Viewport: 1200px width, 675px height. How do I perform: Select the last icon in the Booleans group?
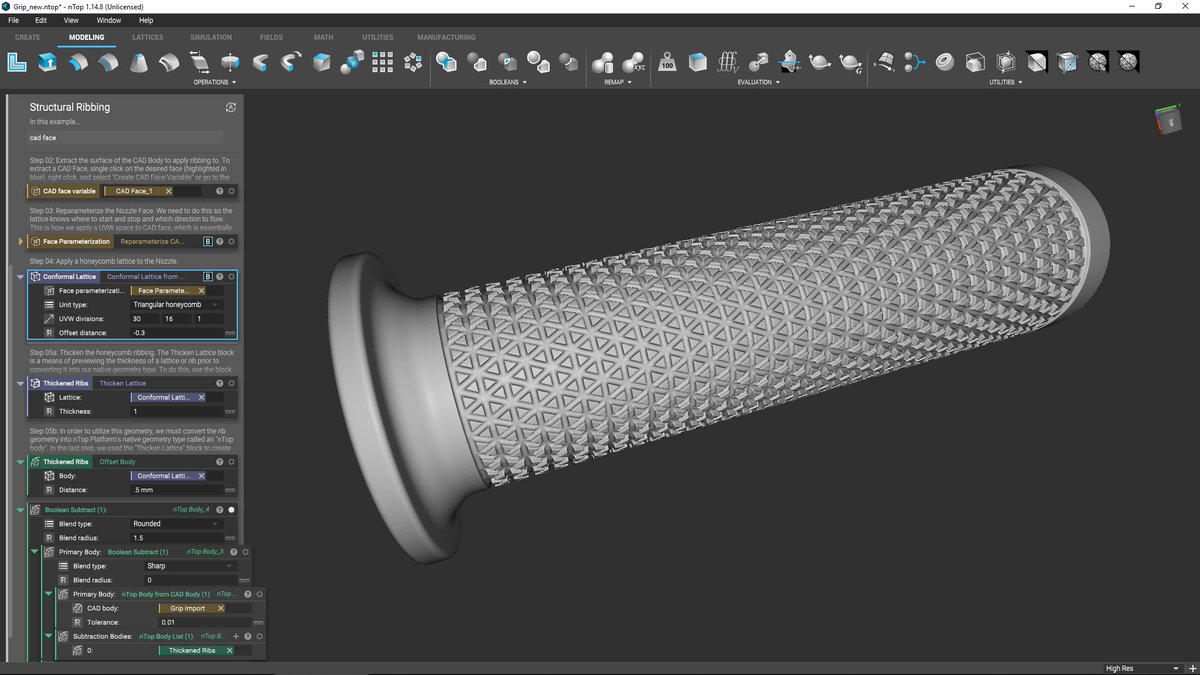tap(569, 63)
